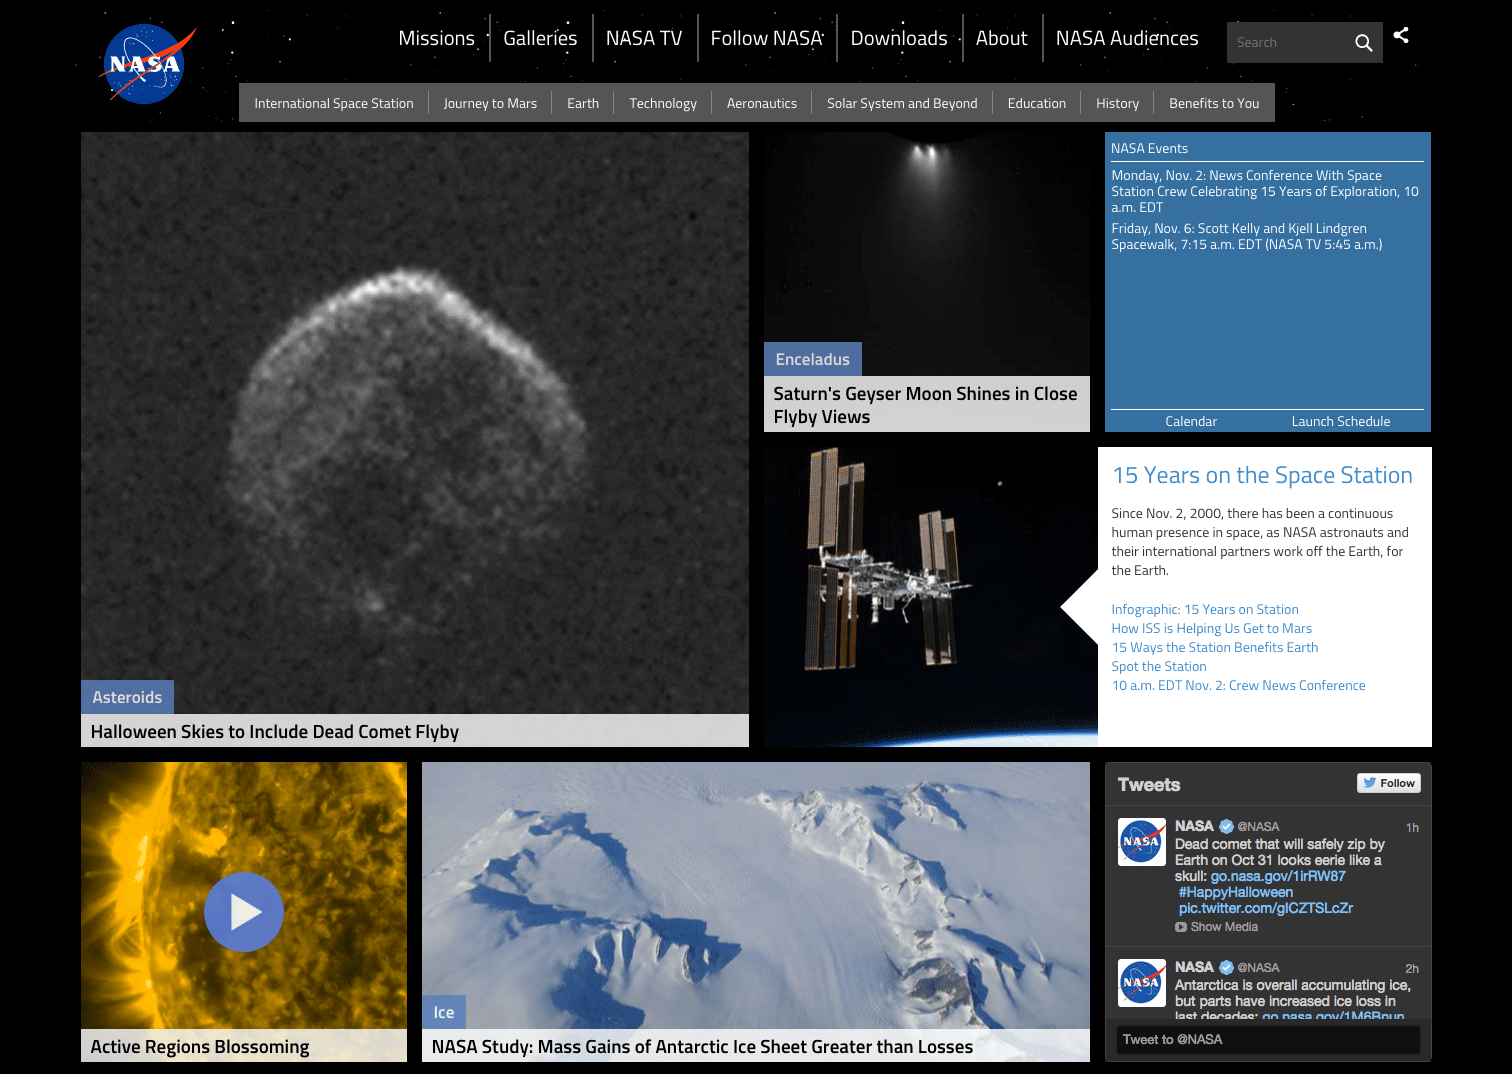Open the Launch Schedule link

point(1341,421)
